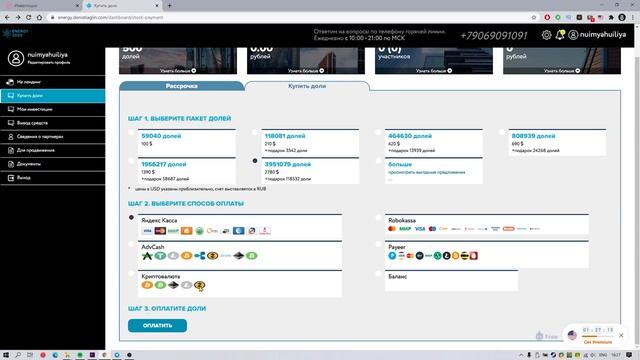Choose Payeer payment radio
The width and height of the screenshot is (640, 360).
click(378, 244)
